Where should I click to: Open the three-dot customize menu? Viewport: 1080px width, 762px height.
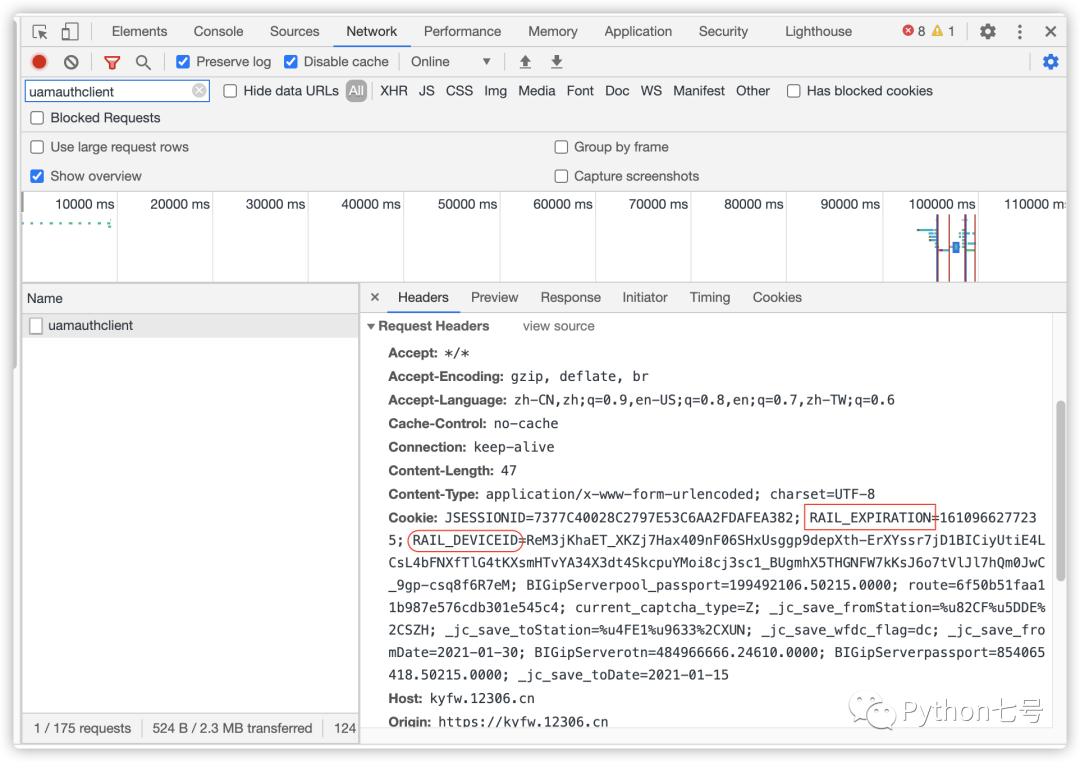1019,32
